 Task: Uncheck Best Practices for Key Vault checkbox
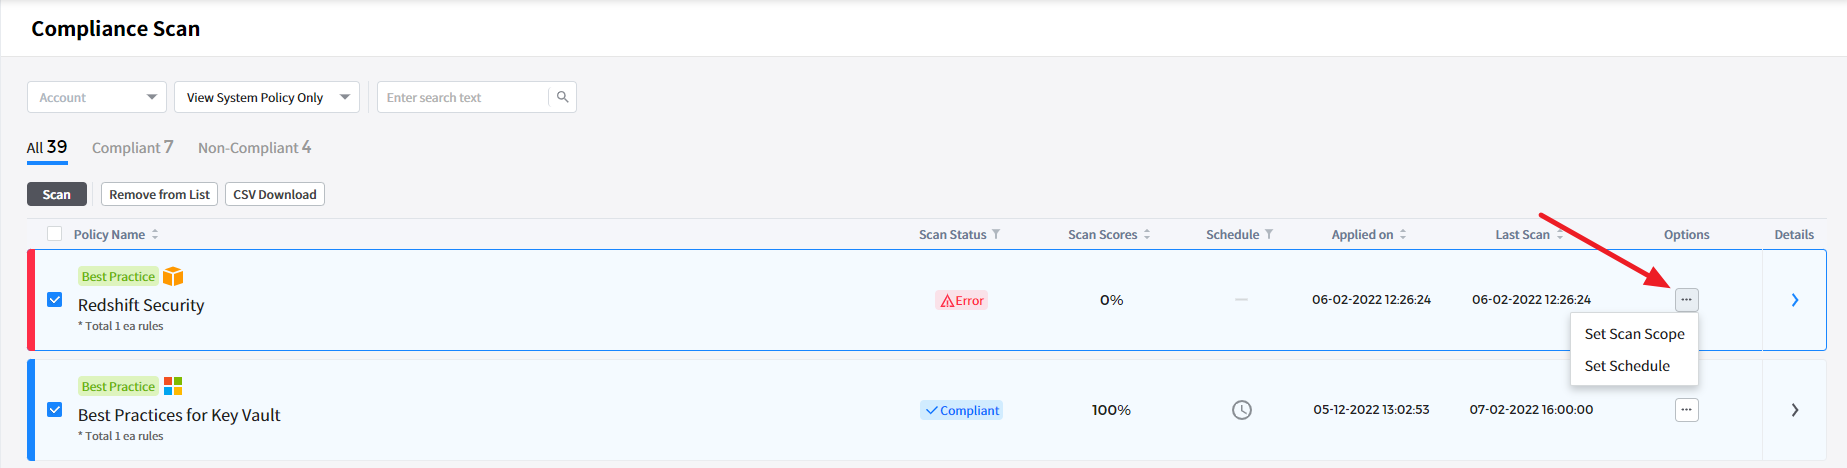click(55, 410)
